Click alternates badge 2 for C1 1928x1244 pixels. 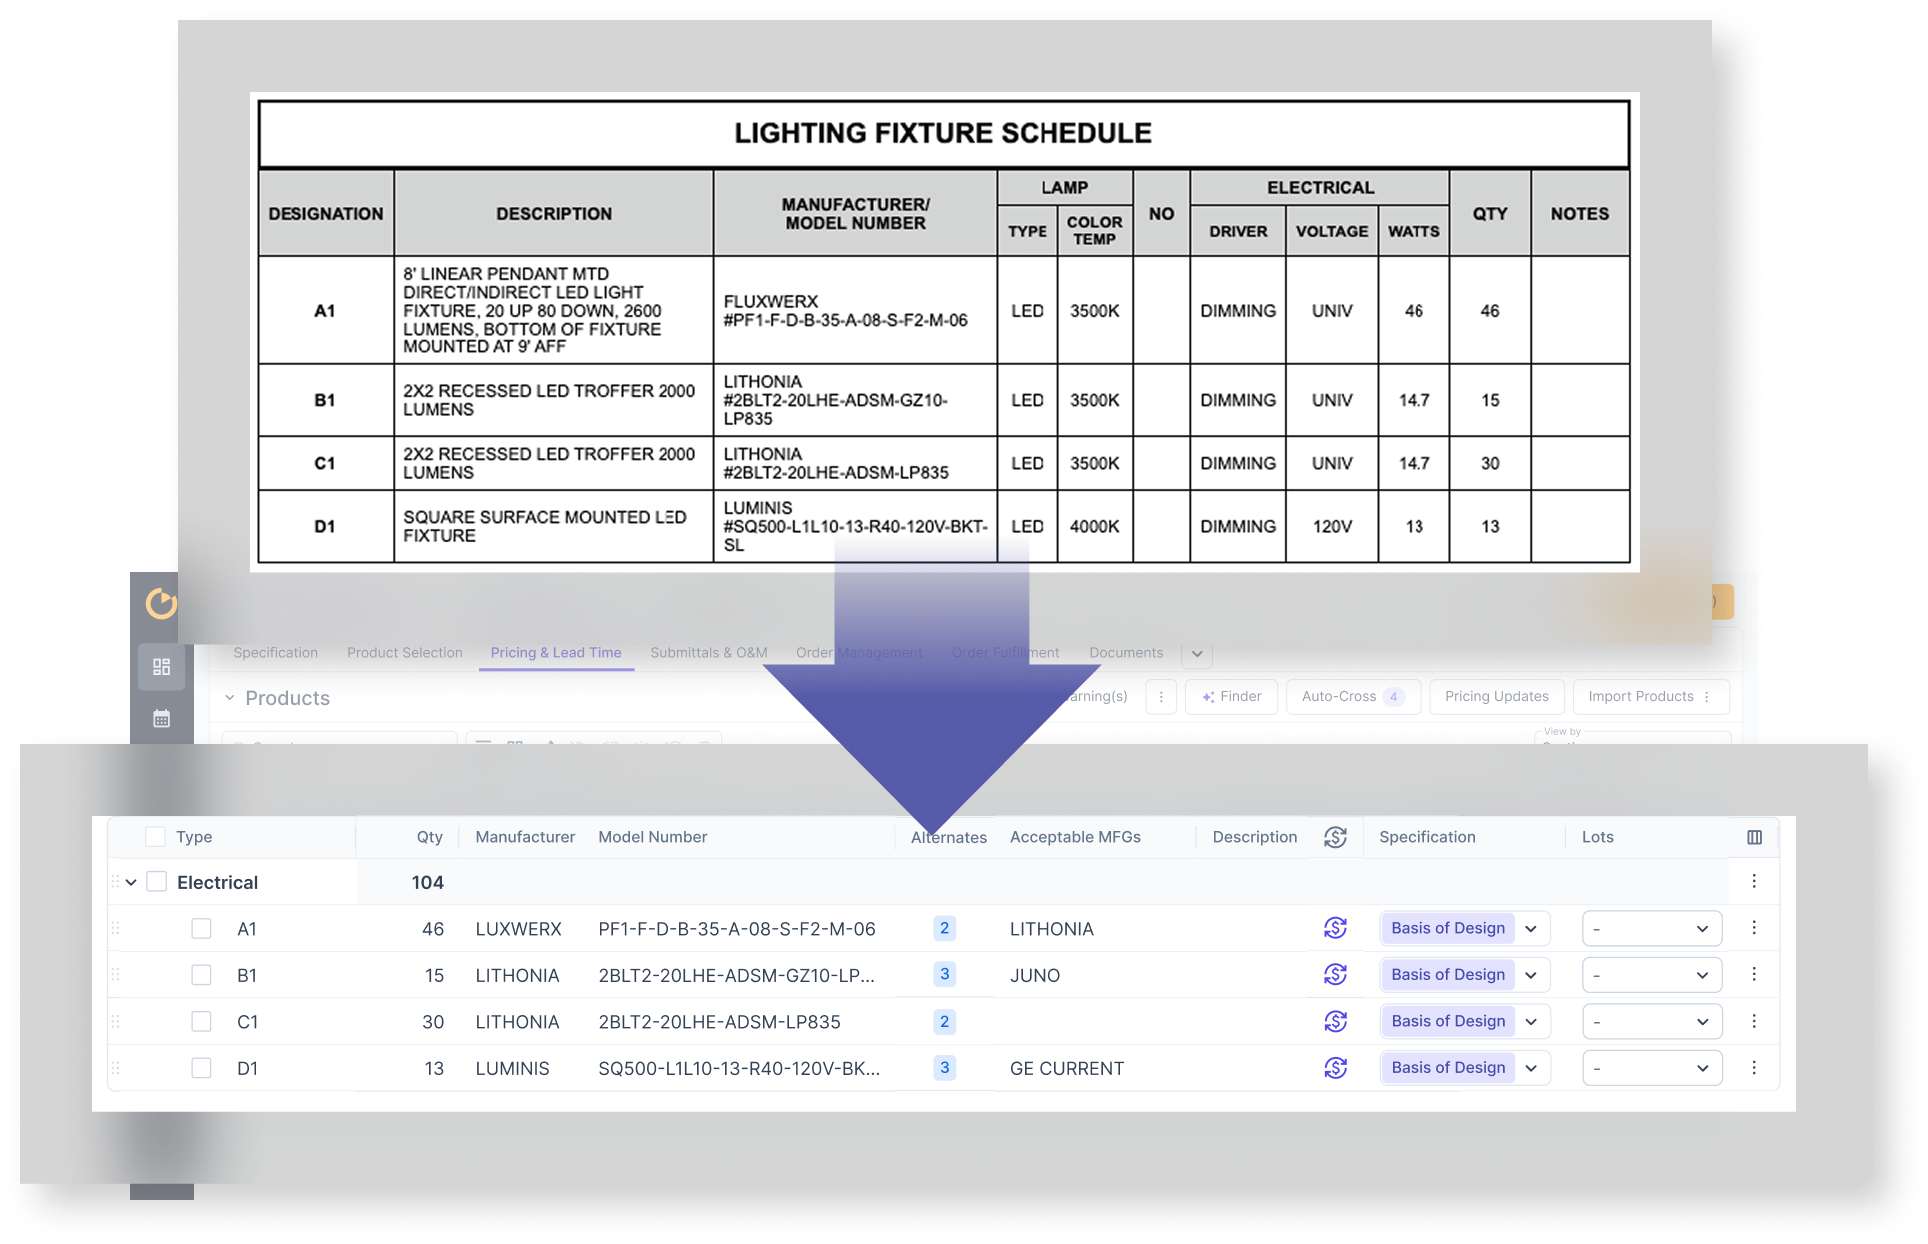point(944,1021)
